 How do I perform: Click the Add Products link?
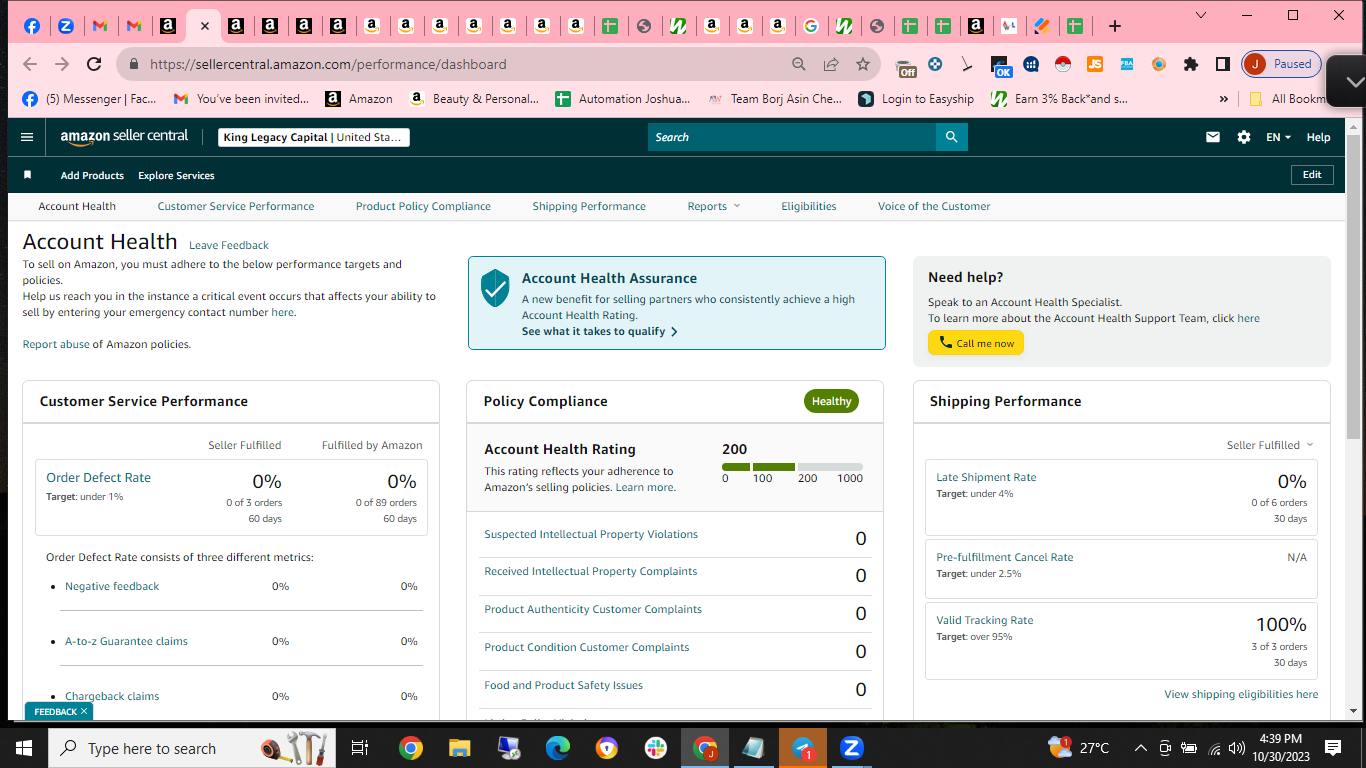[92, 175]
